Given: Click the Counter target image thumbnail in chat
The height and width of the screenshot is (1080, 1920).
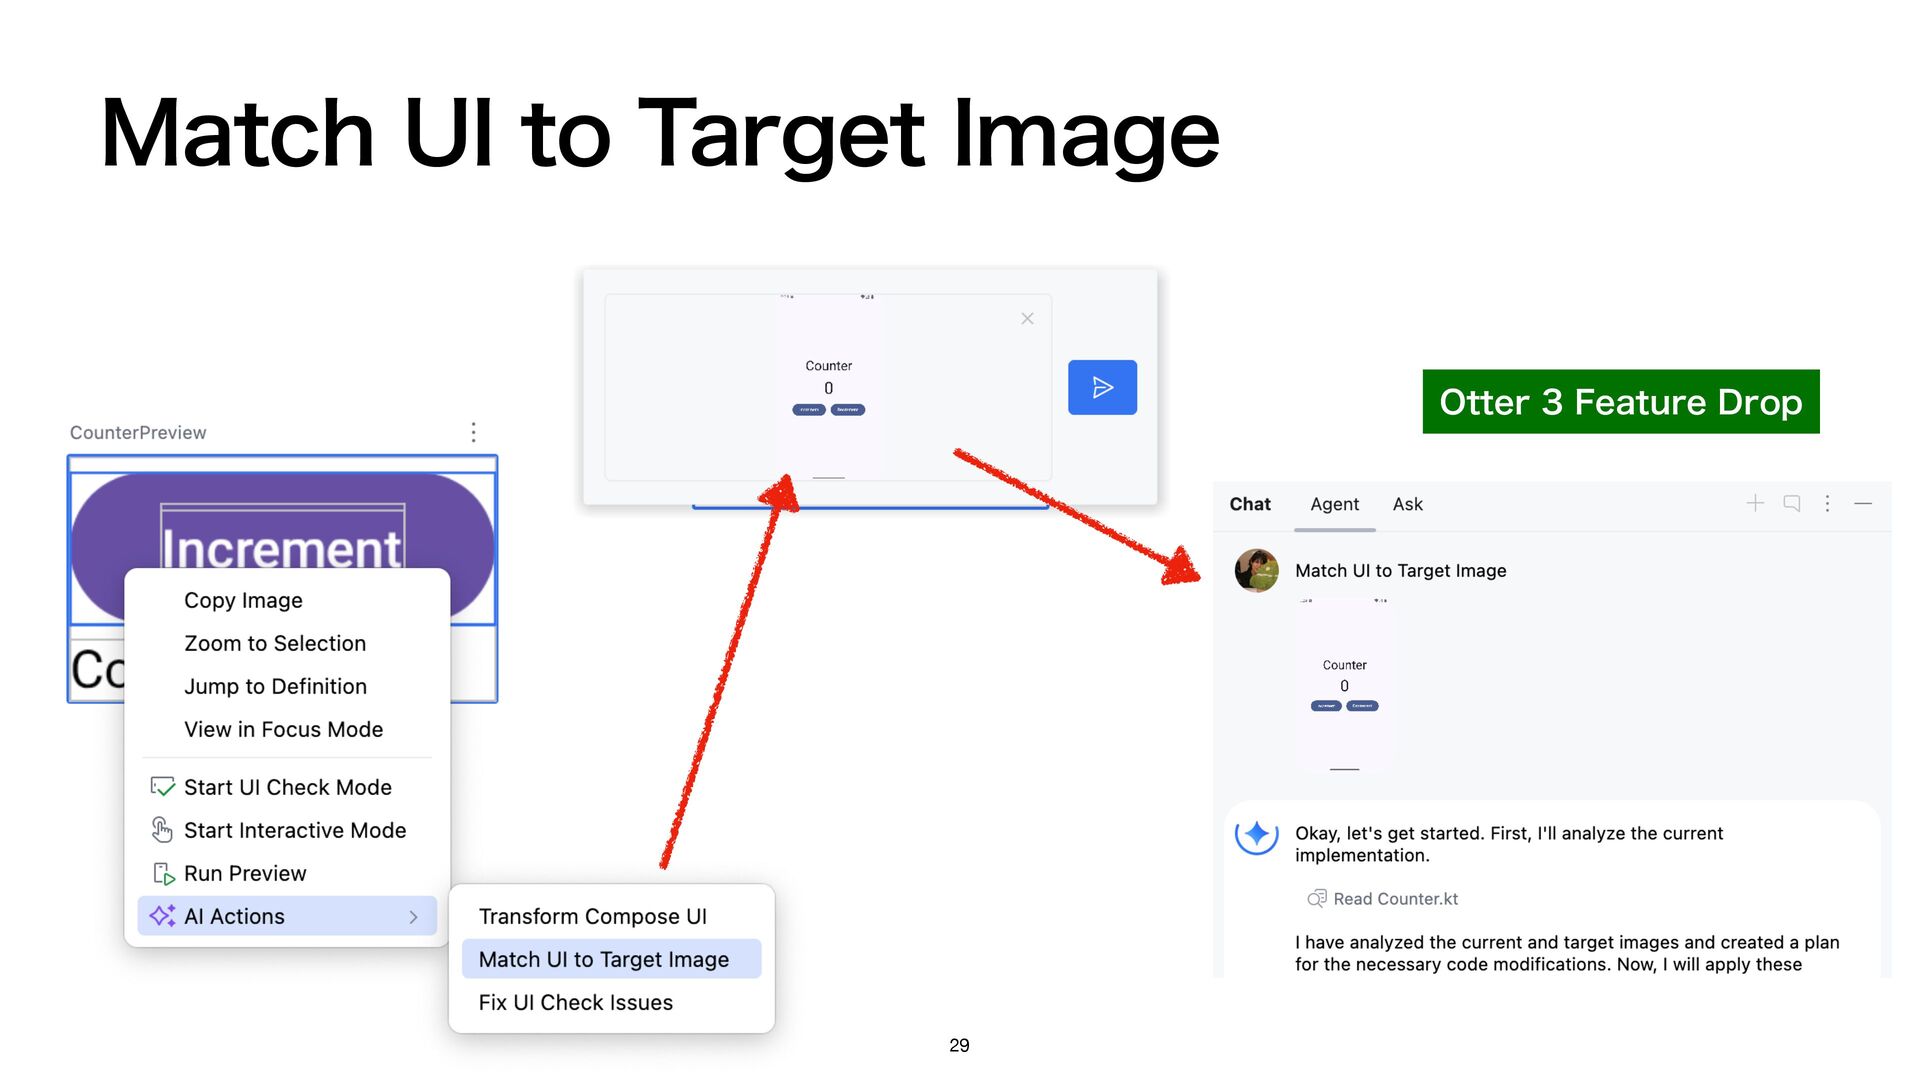Looking at the screenshot, I should (x=1344, y=685).
